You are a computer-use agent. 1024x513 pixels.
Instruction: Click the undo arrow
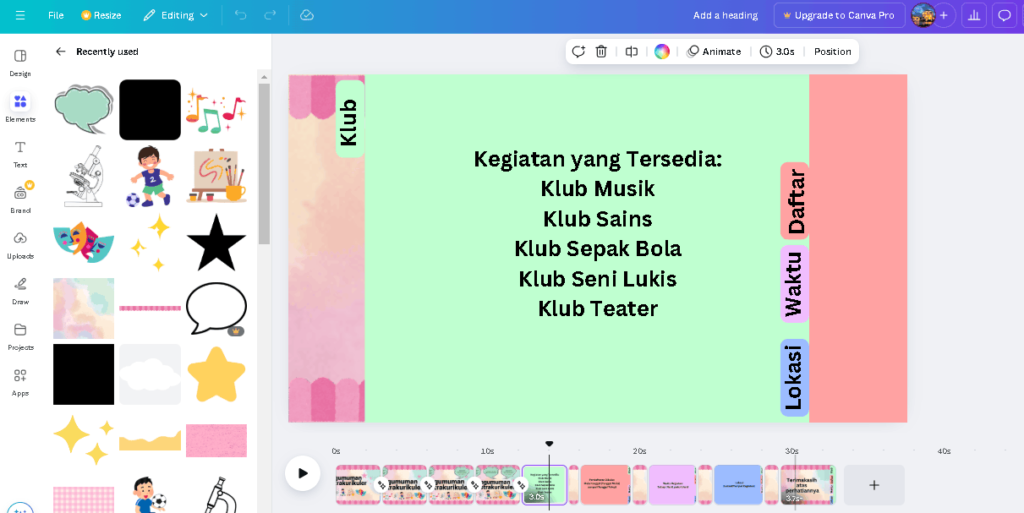pos(240,15)
